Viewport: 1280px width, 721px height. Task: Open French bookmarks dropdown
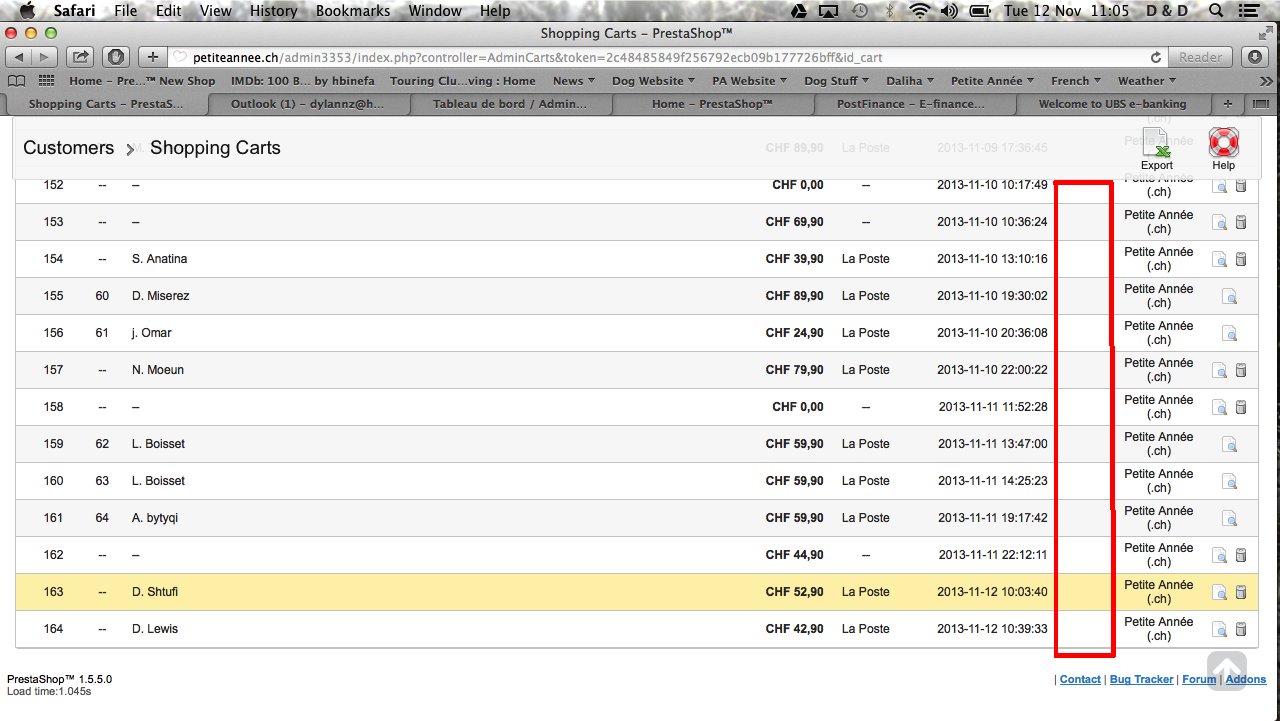[1076, 81]
